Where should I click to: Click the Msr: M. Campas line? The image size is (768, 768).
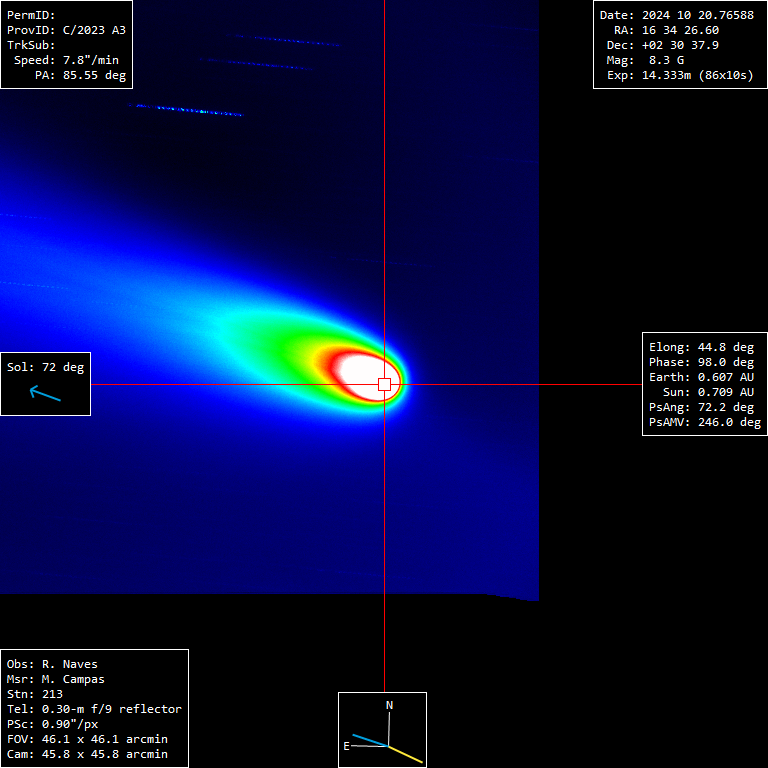tap(55, 679)
